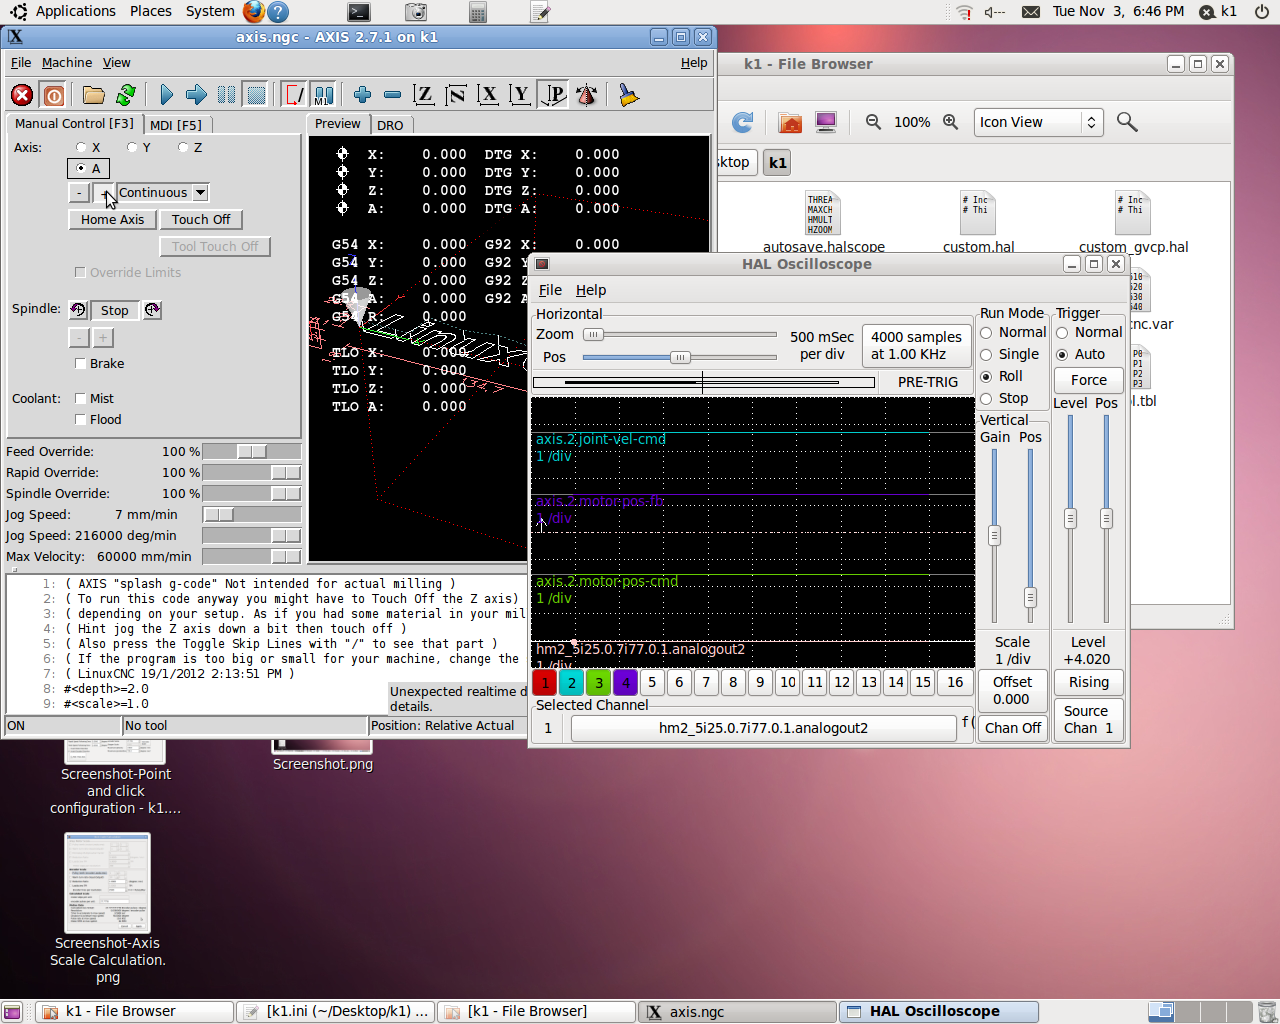Open HAL Oscilloscope Help menu
This screenshot has width=1280, height=1024.
591,290
